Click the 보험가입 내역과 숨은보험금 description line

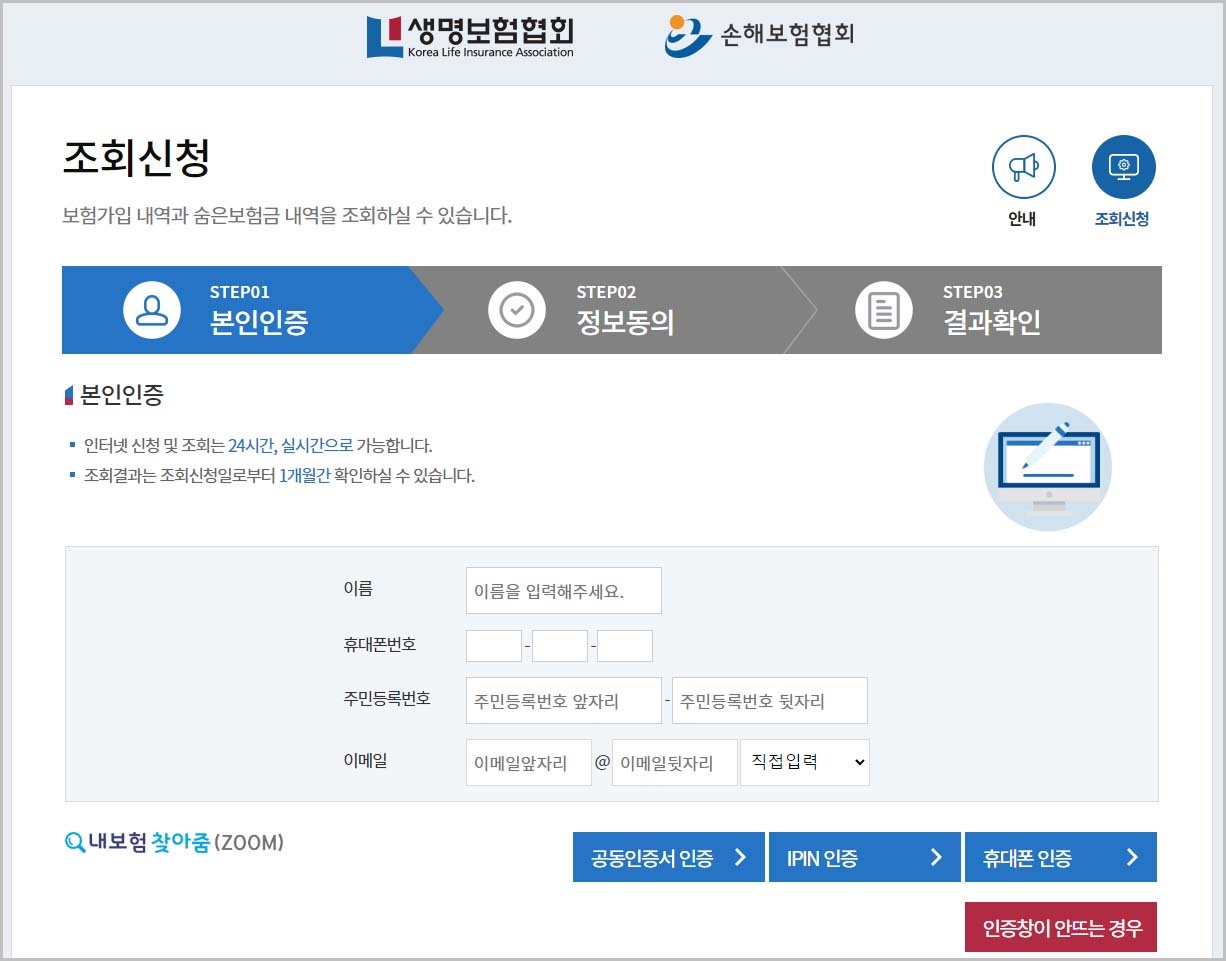tap(287, 215)
